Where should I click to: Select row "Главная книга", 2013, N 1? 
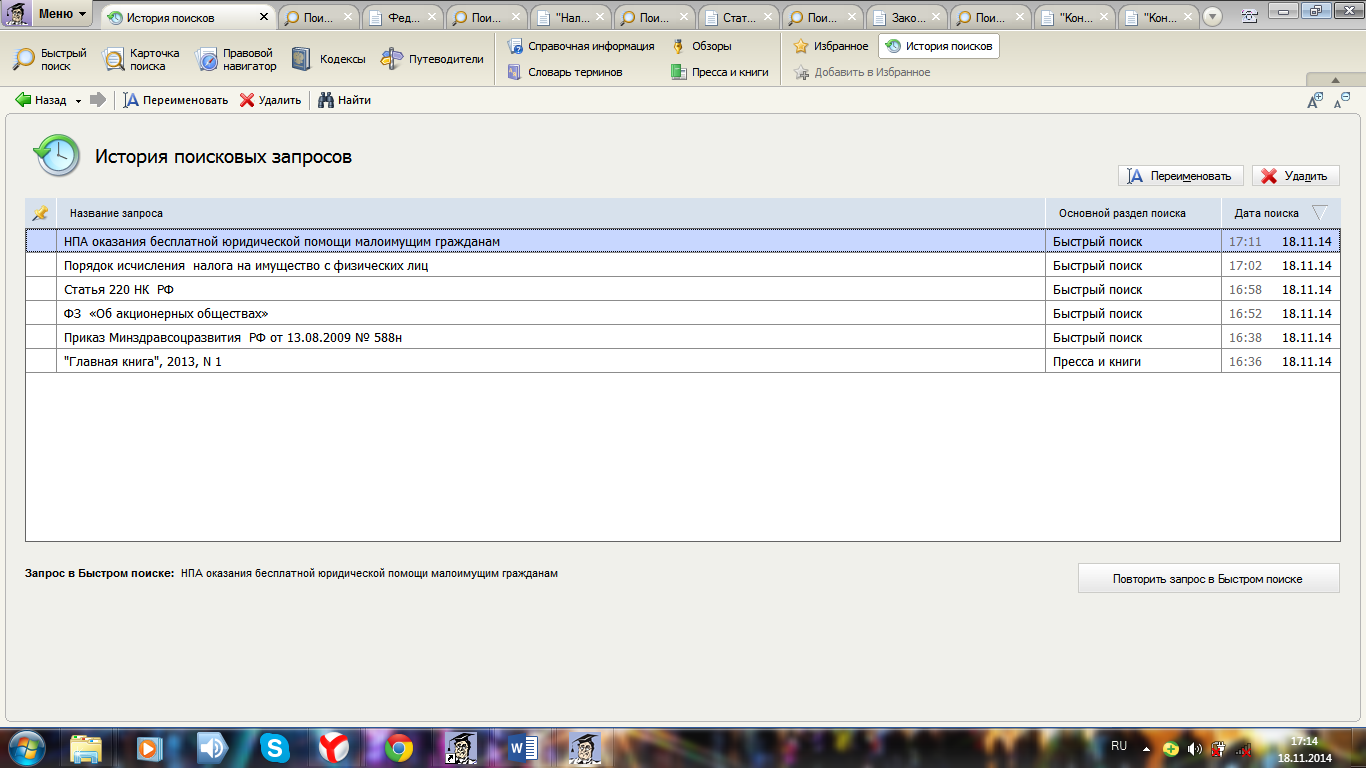[x=682, y=361]
